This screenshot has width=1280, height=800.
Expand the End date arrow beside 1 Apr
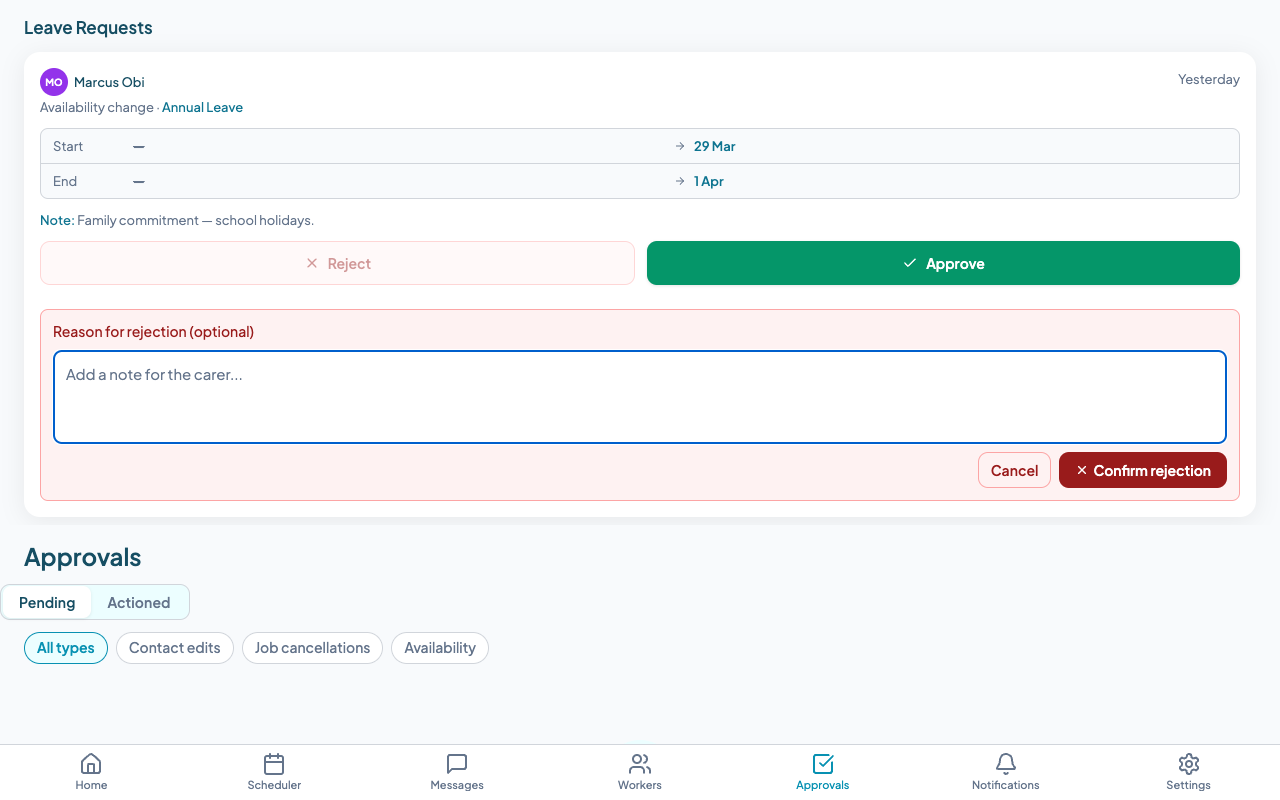(679, 181)
